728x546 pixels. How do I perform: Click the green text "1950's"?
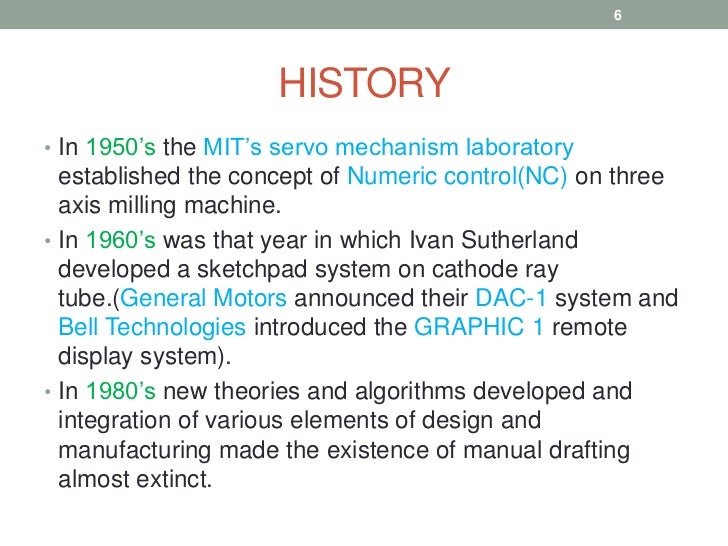pos(121,147)
